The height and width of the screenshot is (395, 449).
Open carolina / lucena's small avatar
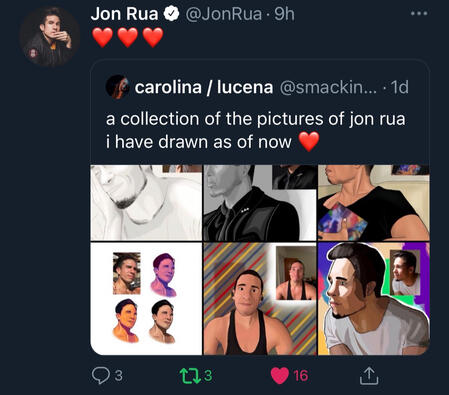click(117, 87)
